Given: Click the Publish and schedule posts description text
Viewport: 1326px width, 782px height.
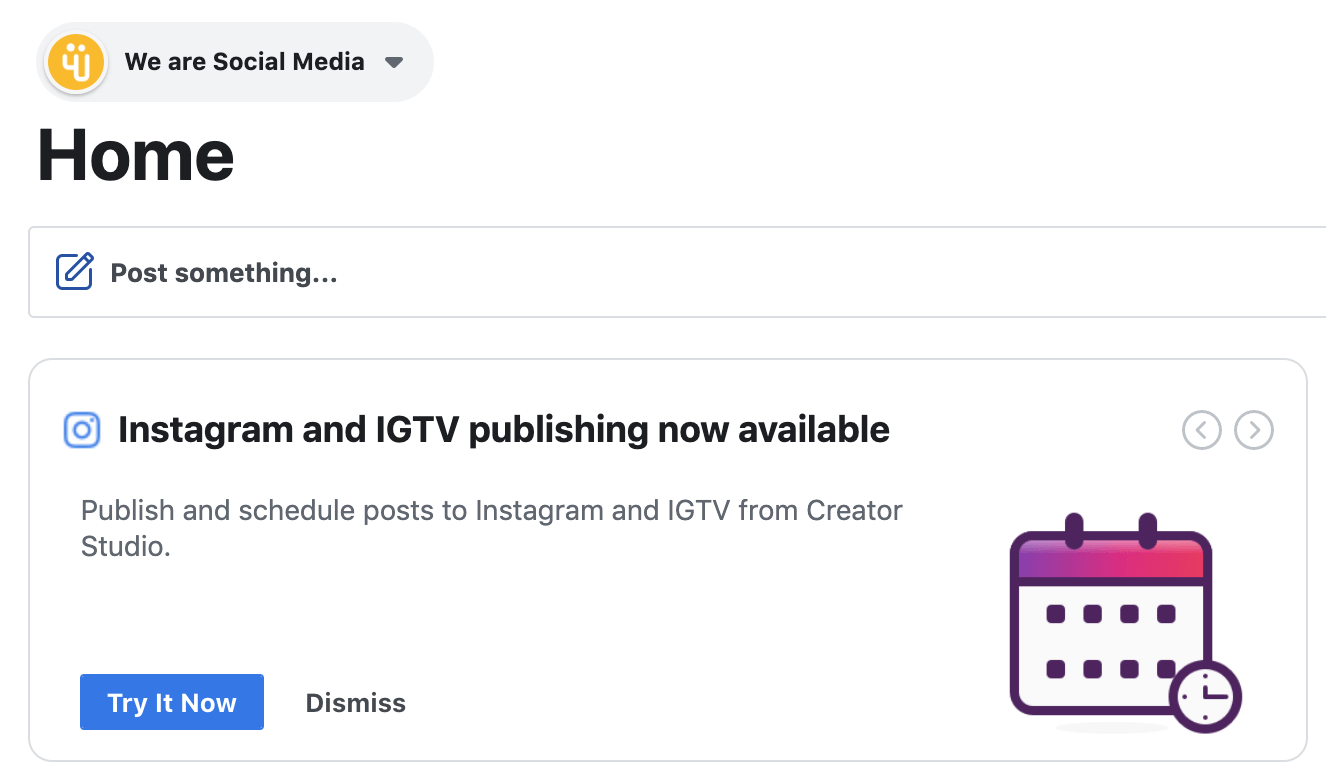Looking at the screenshot, I should coord(492,528).
